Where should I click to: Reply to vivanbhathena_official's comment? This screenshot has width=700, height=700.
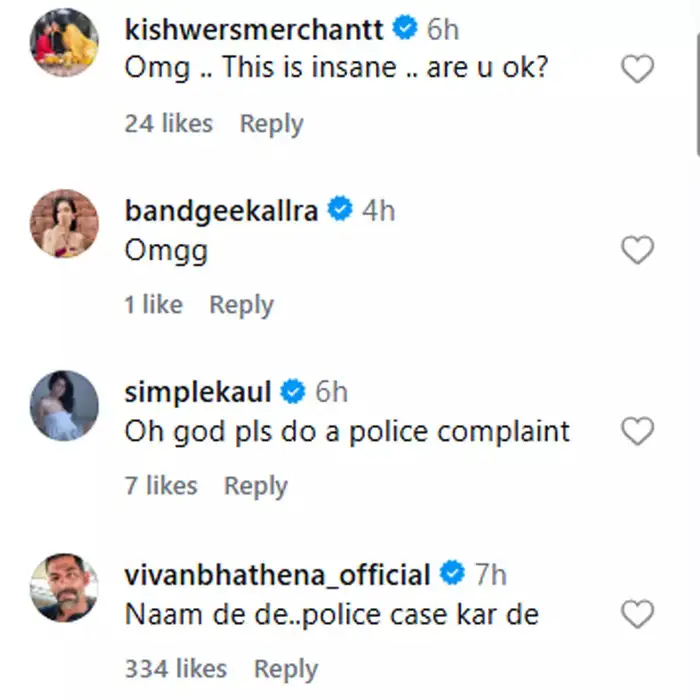285,669
